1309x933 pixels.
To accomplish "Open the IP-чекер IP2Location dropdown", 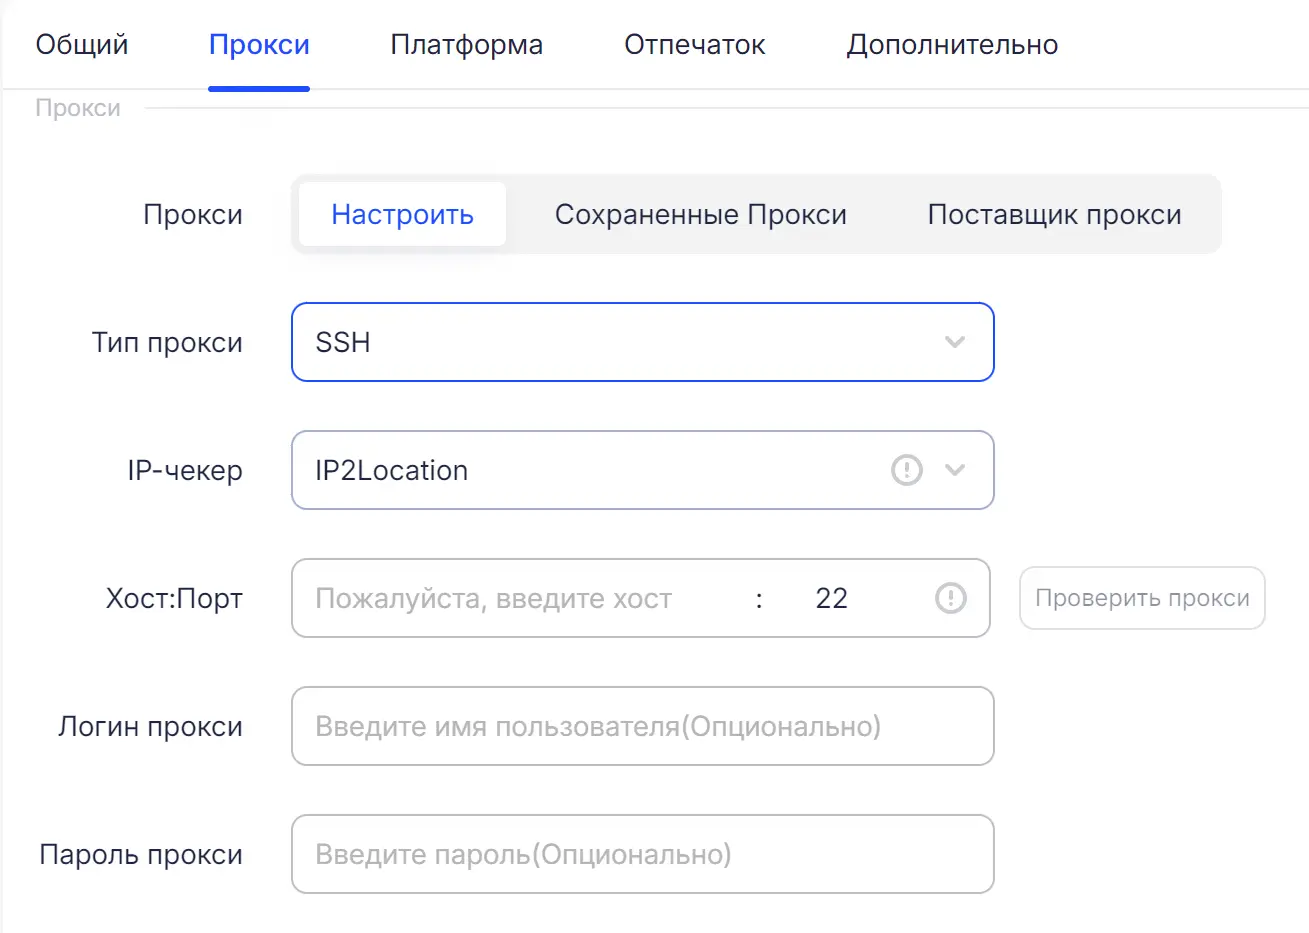I will [x=642, y=470].
